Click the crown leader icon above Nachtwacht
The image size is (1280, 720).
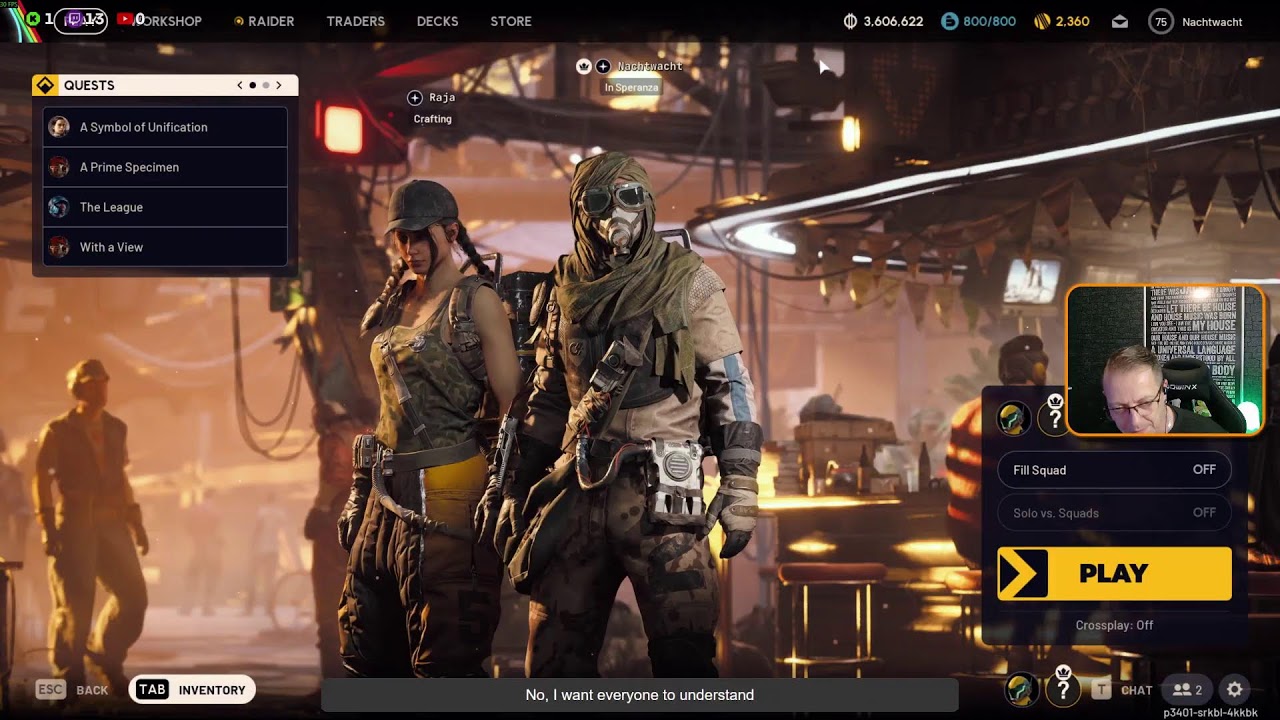point(584,66)
